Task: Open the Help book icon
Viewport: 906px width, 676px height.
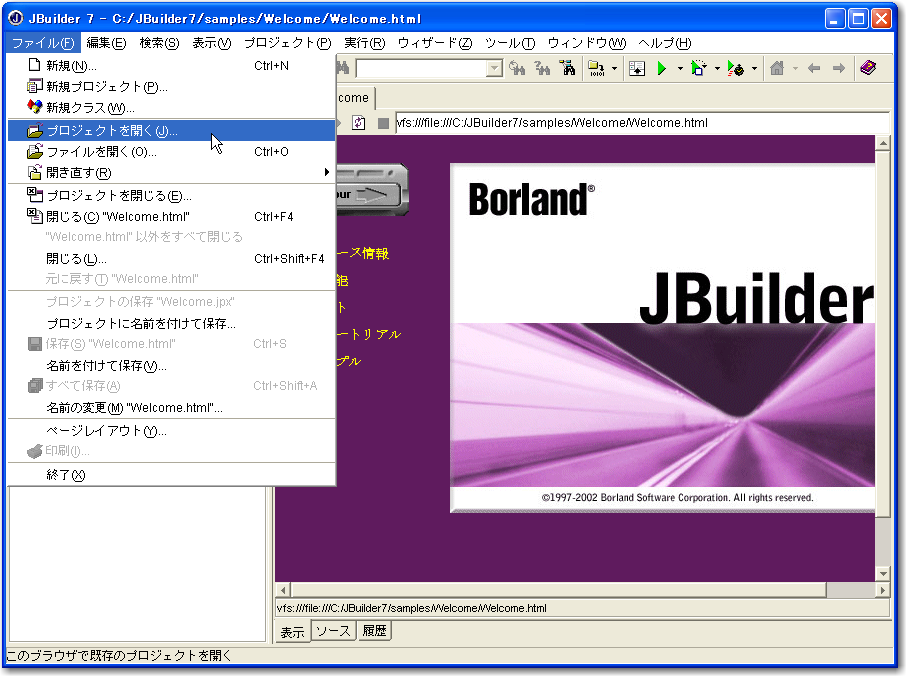Action: pyautogui.click(x=867, y=69)
